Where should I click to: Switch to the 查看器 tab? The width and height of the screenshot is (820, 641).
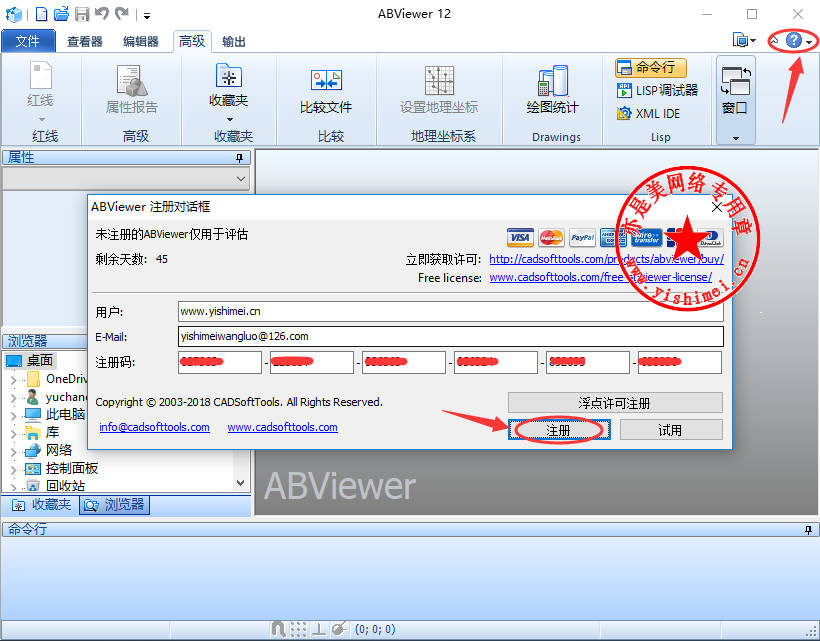coord(85,41)
